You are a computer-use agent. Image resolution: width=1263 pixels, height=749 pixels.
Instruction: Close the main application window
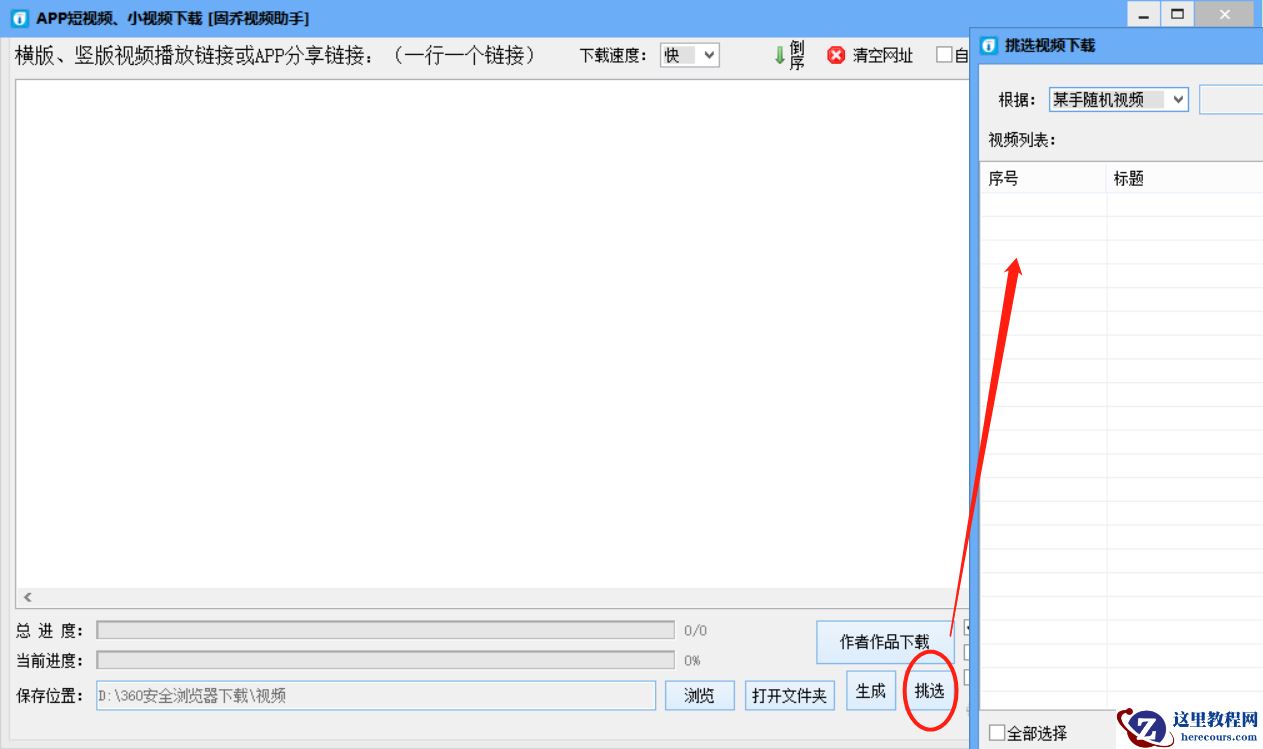[1225, 15]
